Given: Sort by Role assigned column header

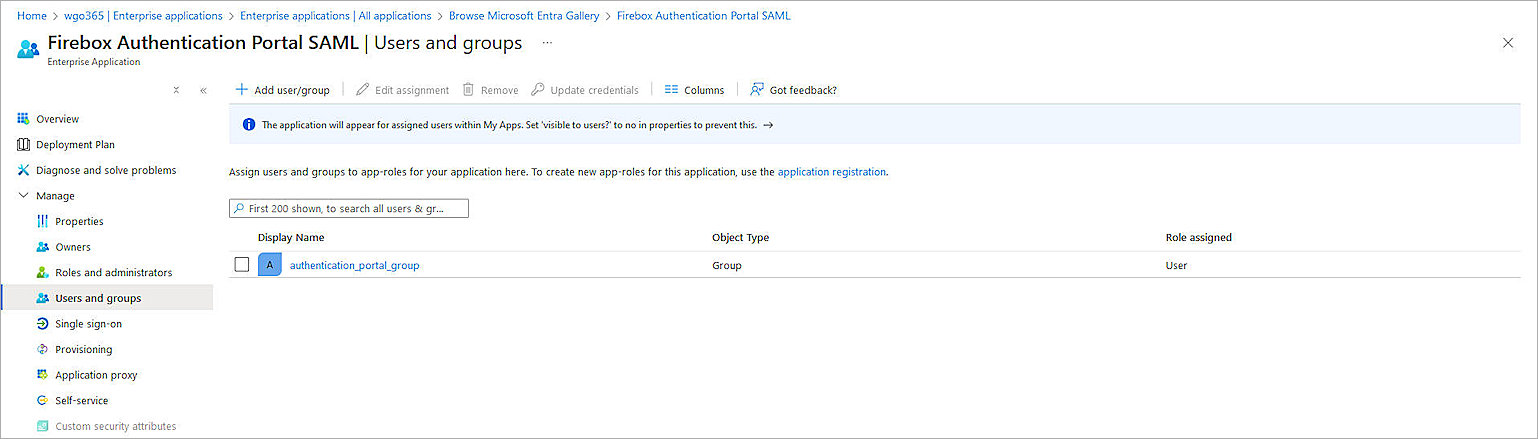Looking at the screenshot, I should [1198, 238].
